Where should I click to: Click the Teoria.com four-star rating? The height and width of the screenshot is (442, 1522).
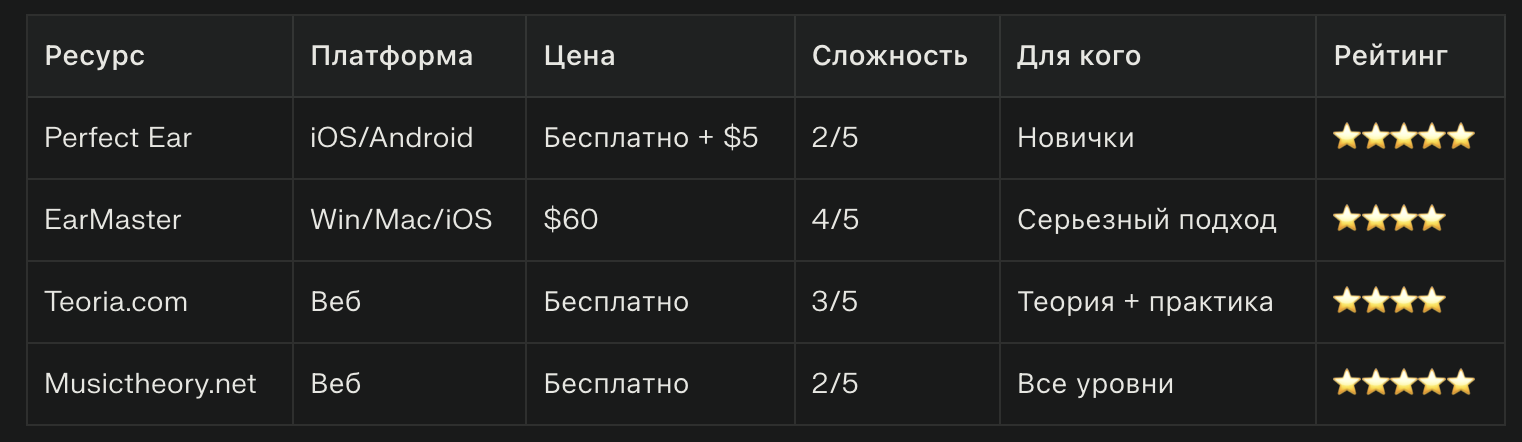(x=1389, y=301)
